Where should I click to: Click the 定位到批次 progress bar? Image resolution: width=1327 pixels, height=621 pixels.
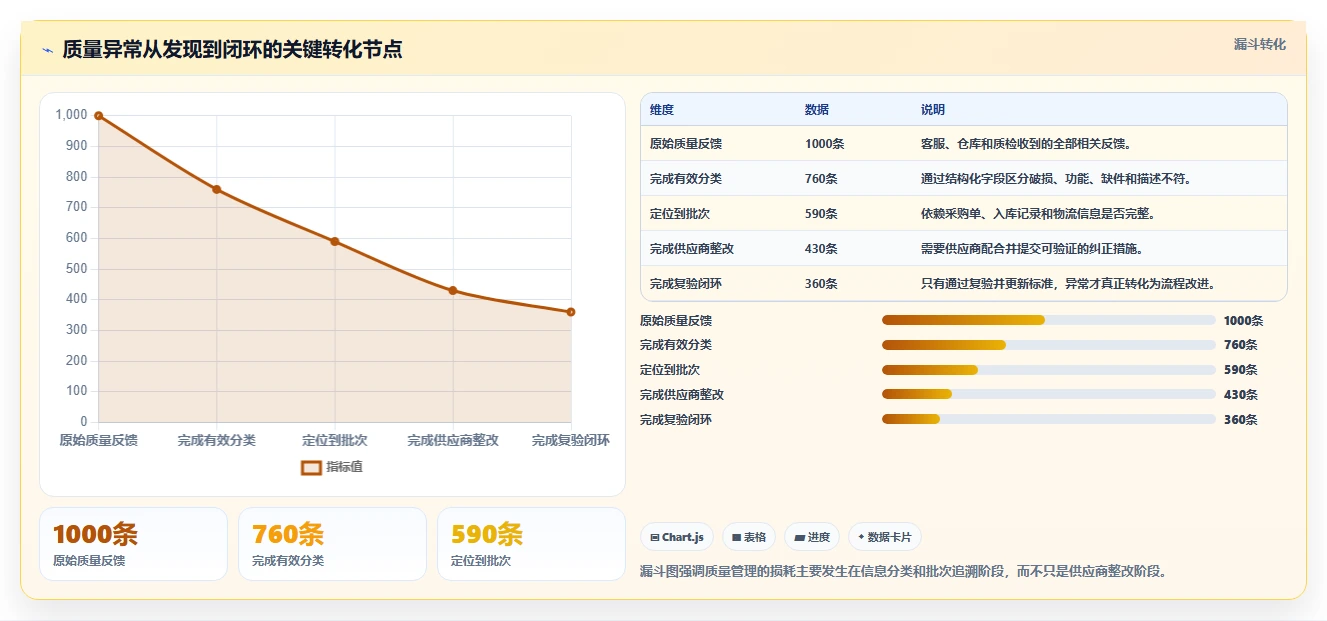coord(1048,370)
